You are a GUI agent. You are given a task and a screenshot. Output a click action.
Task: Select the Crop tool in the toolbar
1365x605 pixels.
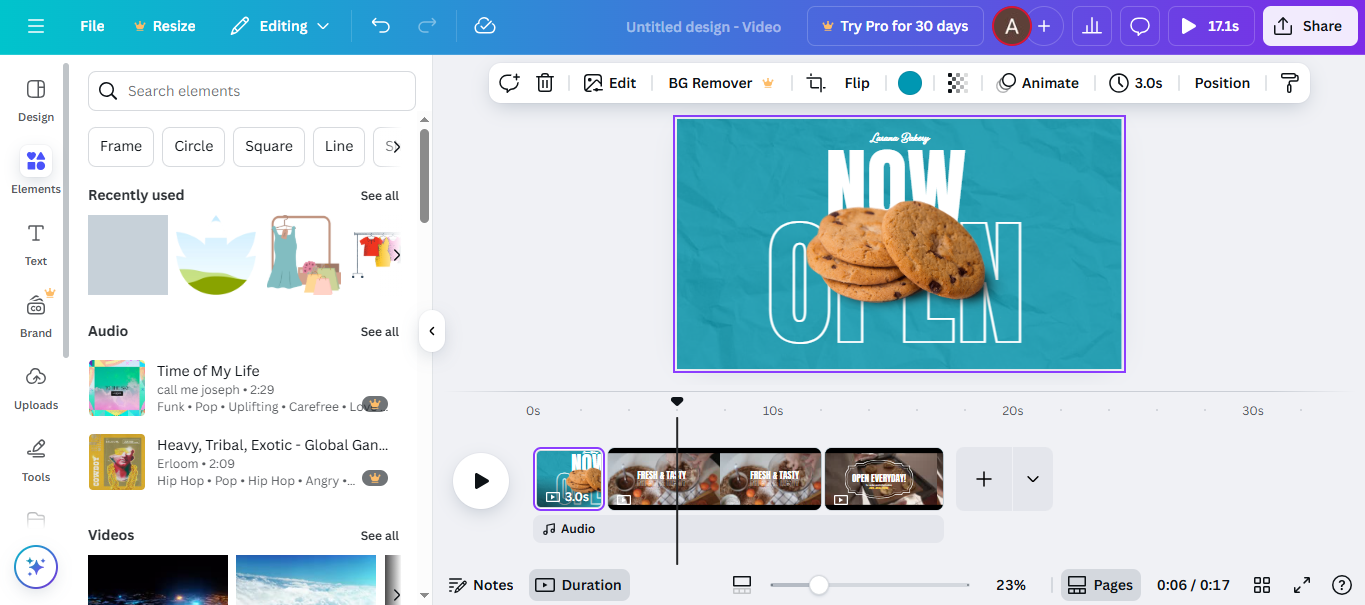pos(815,82)
